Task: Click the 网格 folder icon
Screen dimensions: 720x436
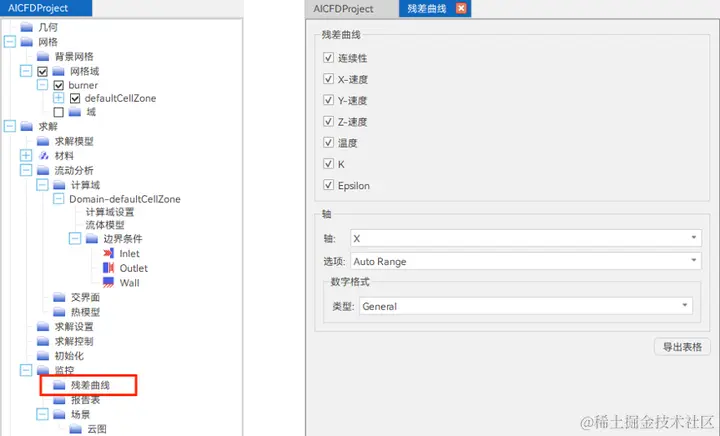Action: point(27,42)
